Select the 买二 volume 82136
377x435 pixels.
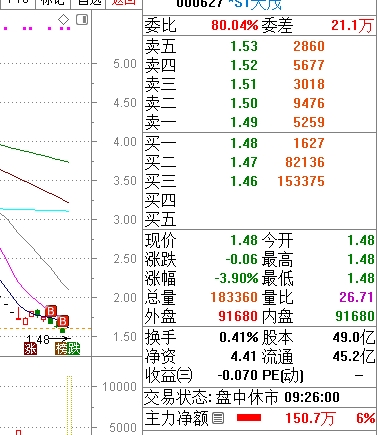pos(305,162)
